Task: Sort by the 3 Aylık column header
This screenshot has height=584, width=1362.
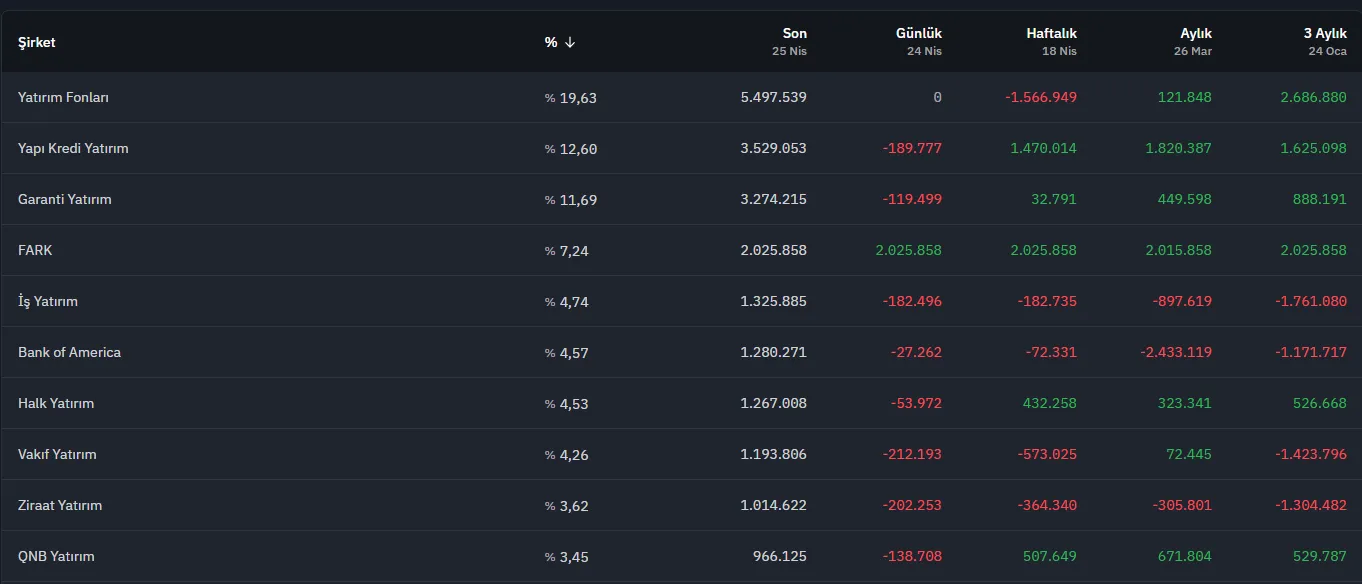Action: (x=1325, y=34)
